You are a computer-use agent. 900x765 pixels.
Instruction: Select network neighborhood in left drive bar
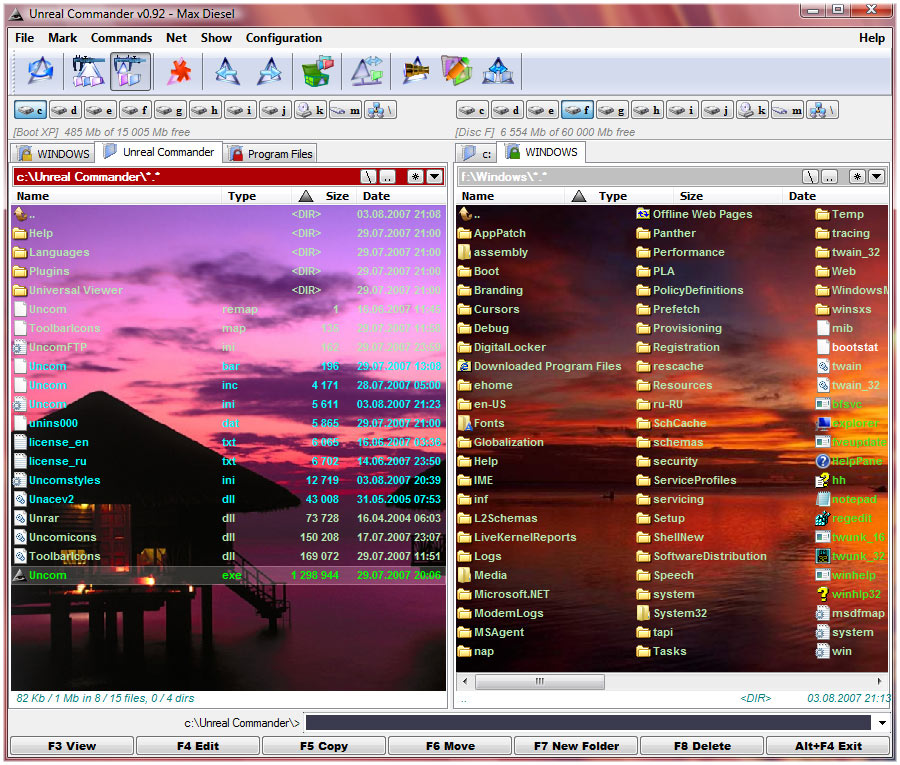381,110
